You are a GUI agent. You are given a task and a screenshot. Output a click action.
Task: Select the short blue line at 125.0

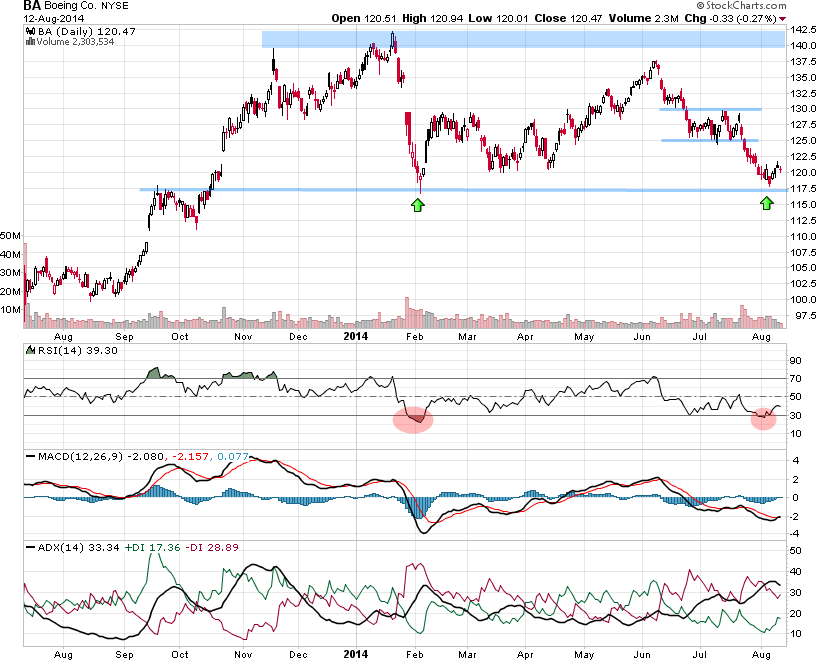(x=709, y=140)
